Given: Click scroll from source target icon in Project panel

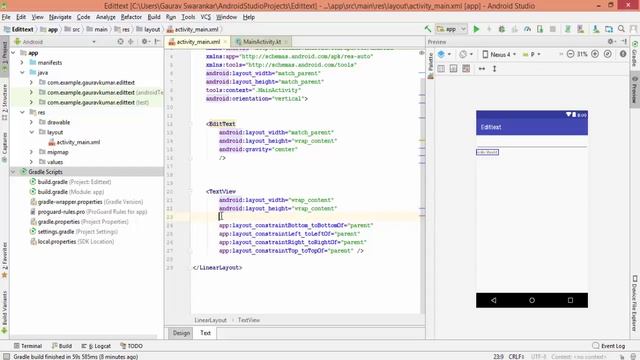Looking at the screenshot, I should pyautogui.click(x=120, y=42).
